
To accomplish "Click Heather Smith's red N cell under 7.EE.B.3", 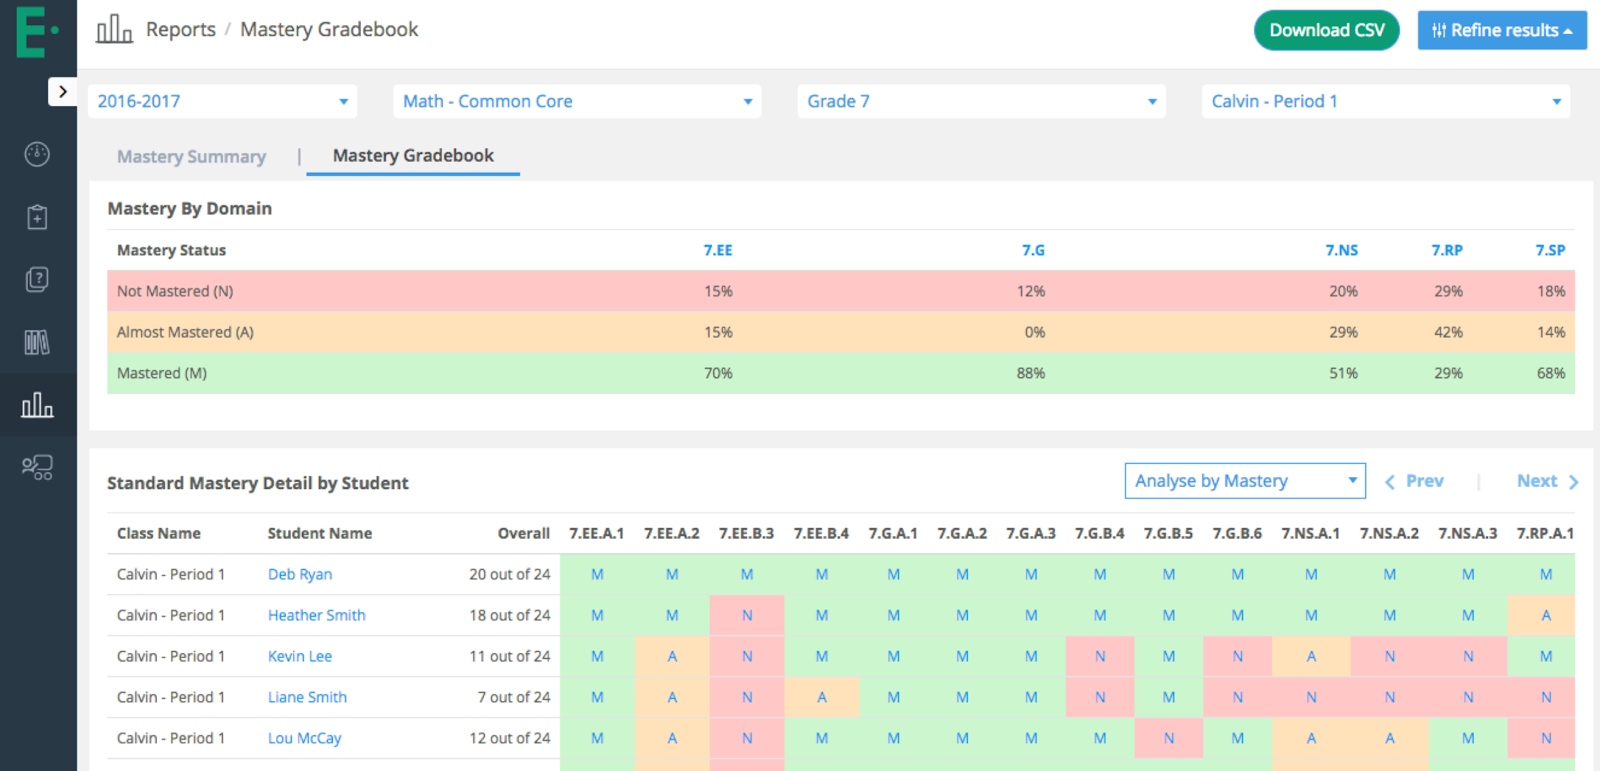I will click(747, 615).
